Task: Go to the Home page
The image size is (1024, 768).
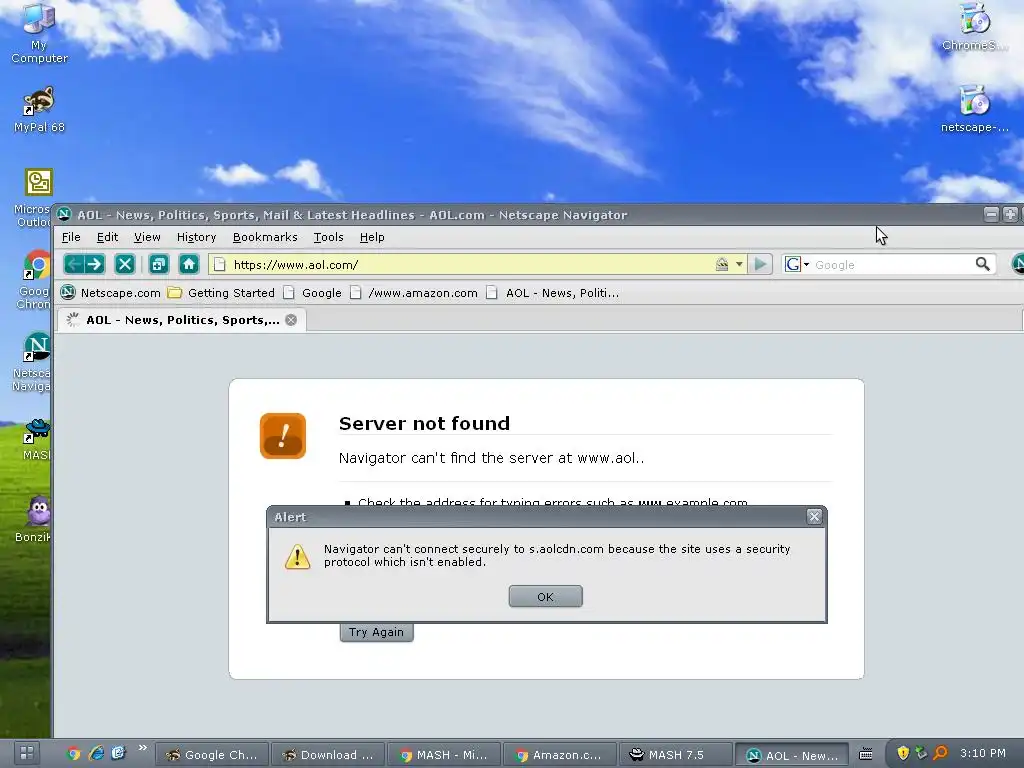Action: point(189,264)
